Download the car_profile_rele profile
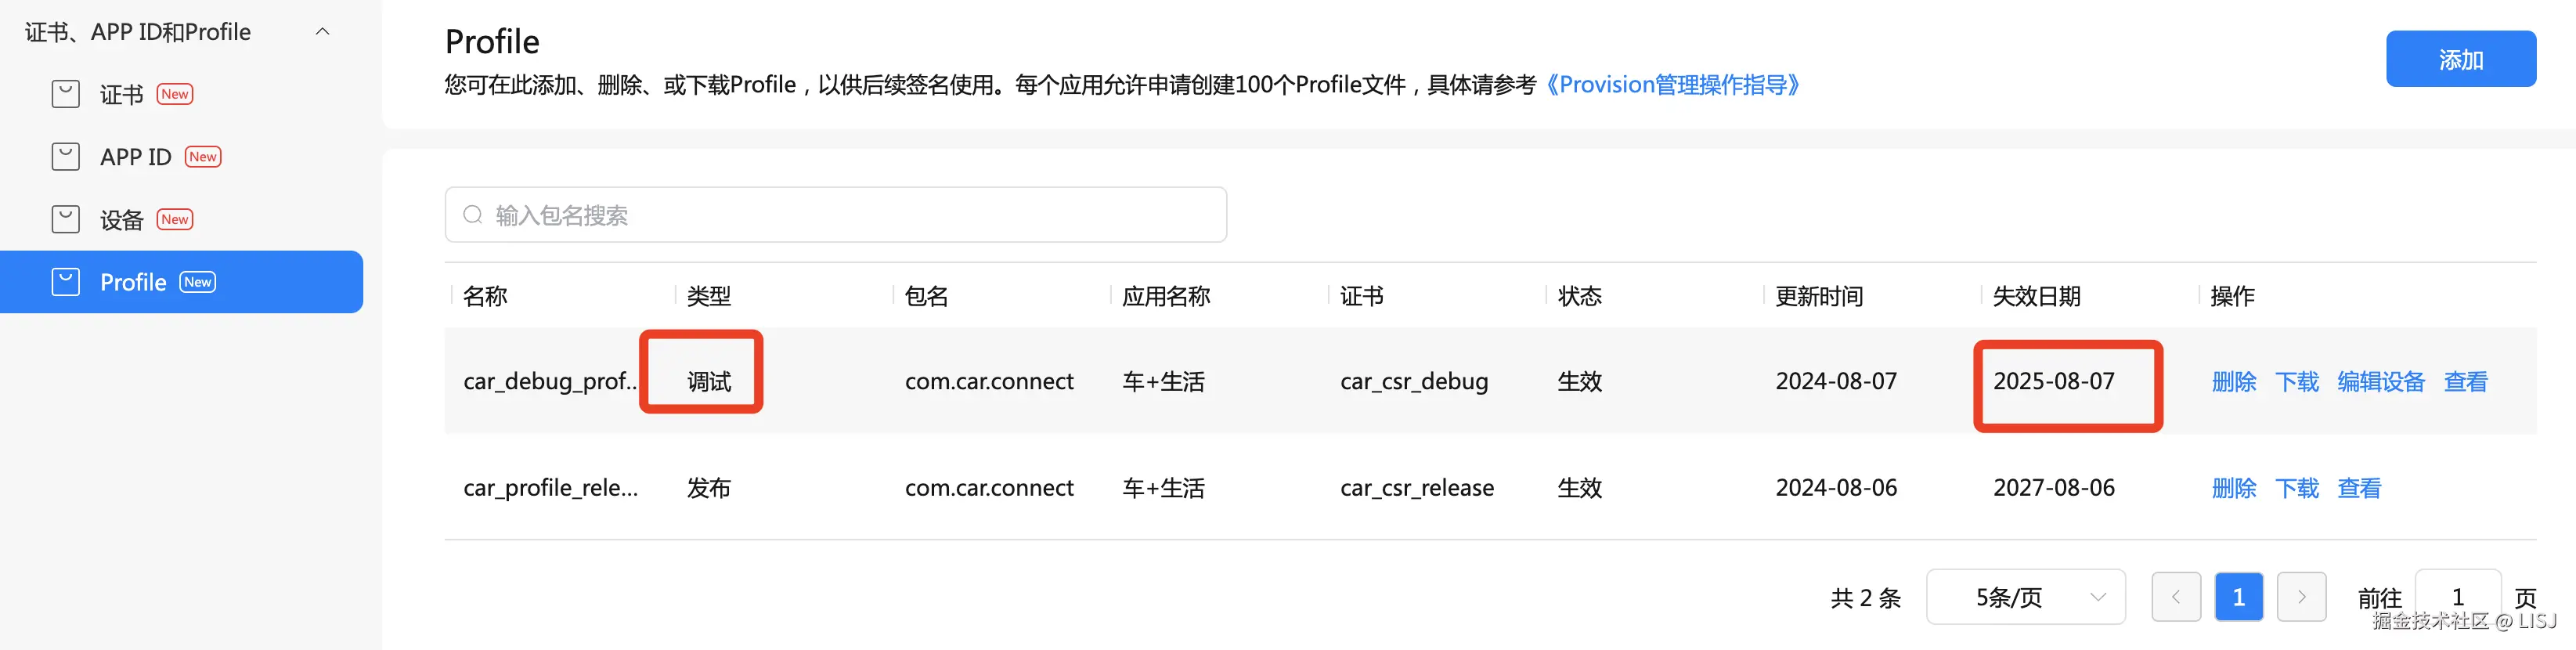The width and height of the screenshot is (2576, 650). point(2296,488)
